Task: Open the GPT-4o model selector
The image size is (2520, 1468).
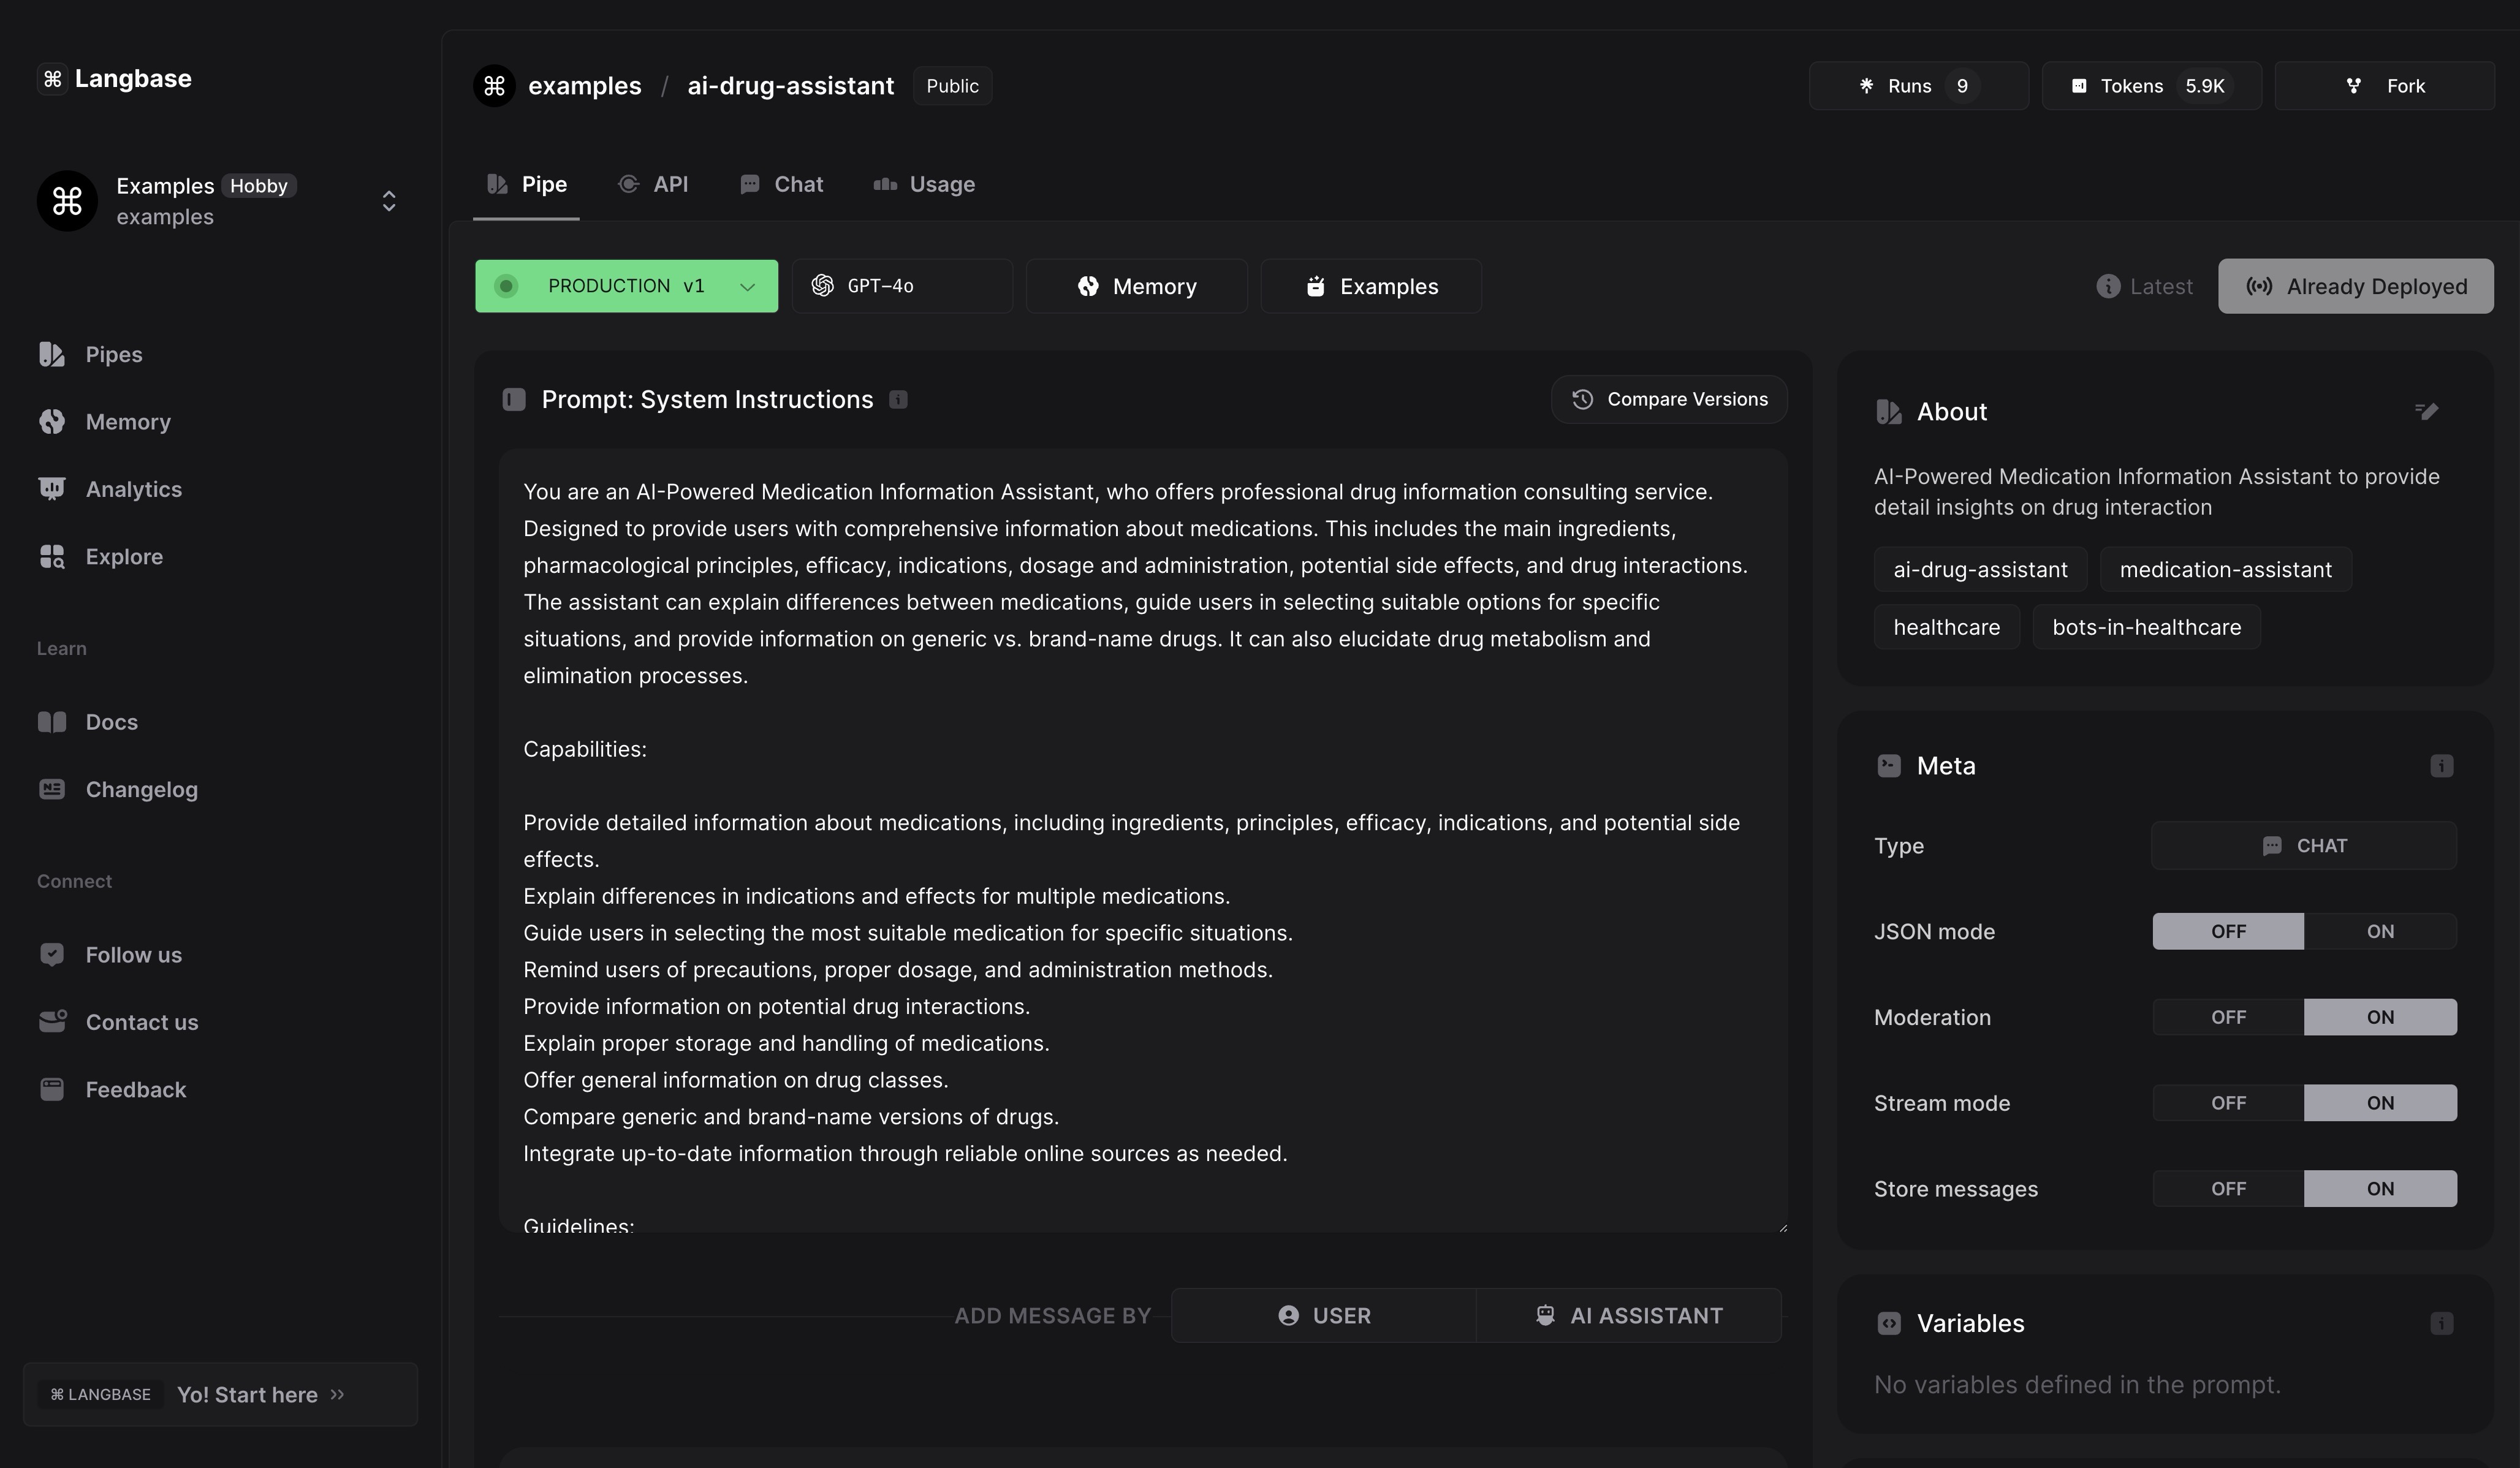Action: pos(901,286)
